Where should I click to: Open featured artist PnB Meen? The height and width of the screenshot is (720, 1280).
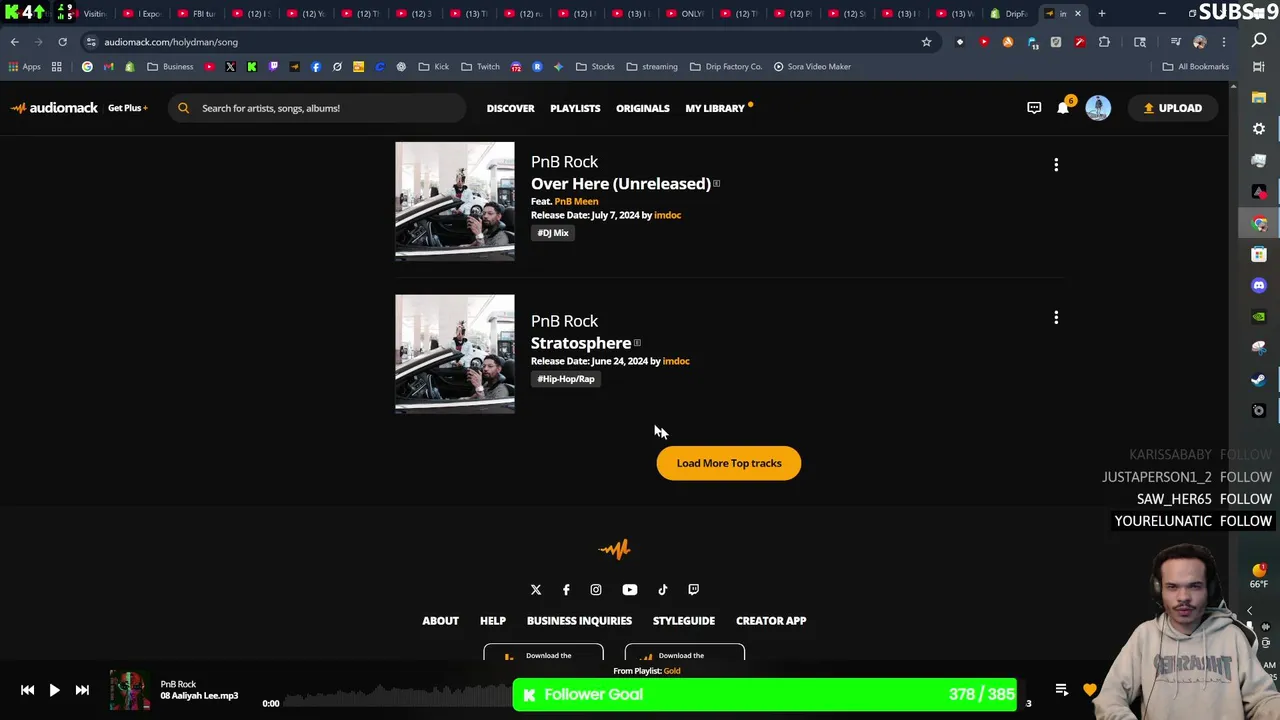point(576,201)
